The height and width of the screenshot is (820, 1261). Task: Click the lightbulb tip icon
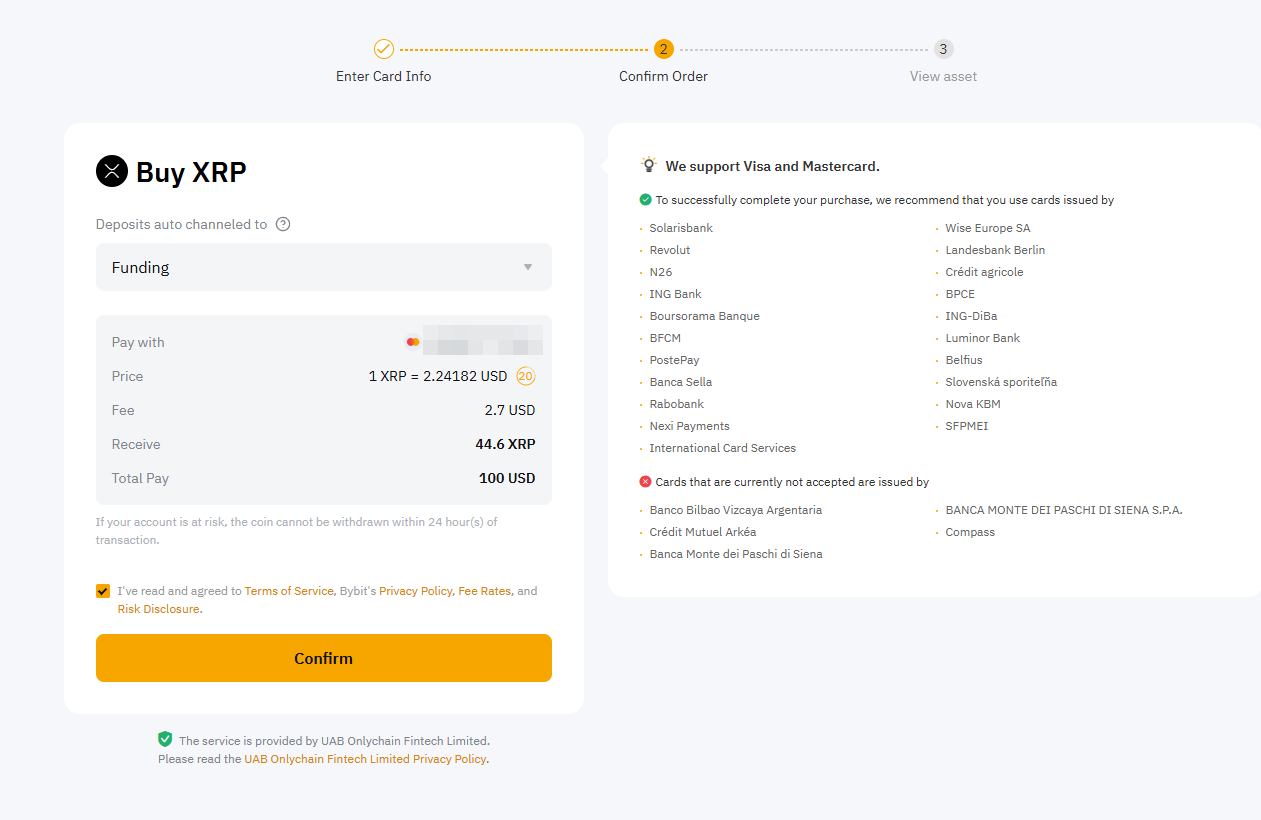(x=649, y=165)
